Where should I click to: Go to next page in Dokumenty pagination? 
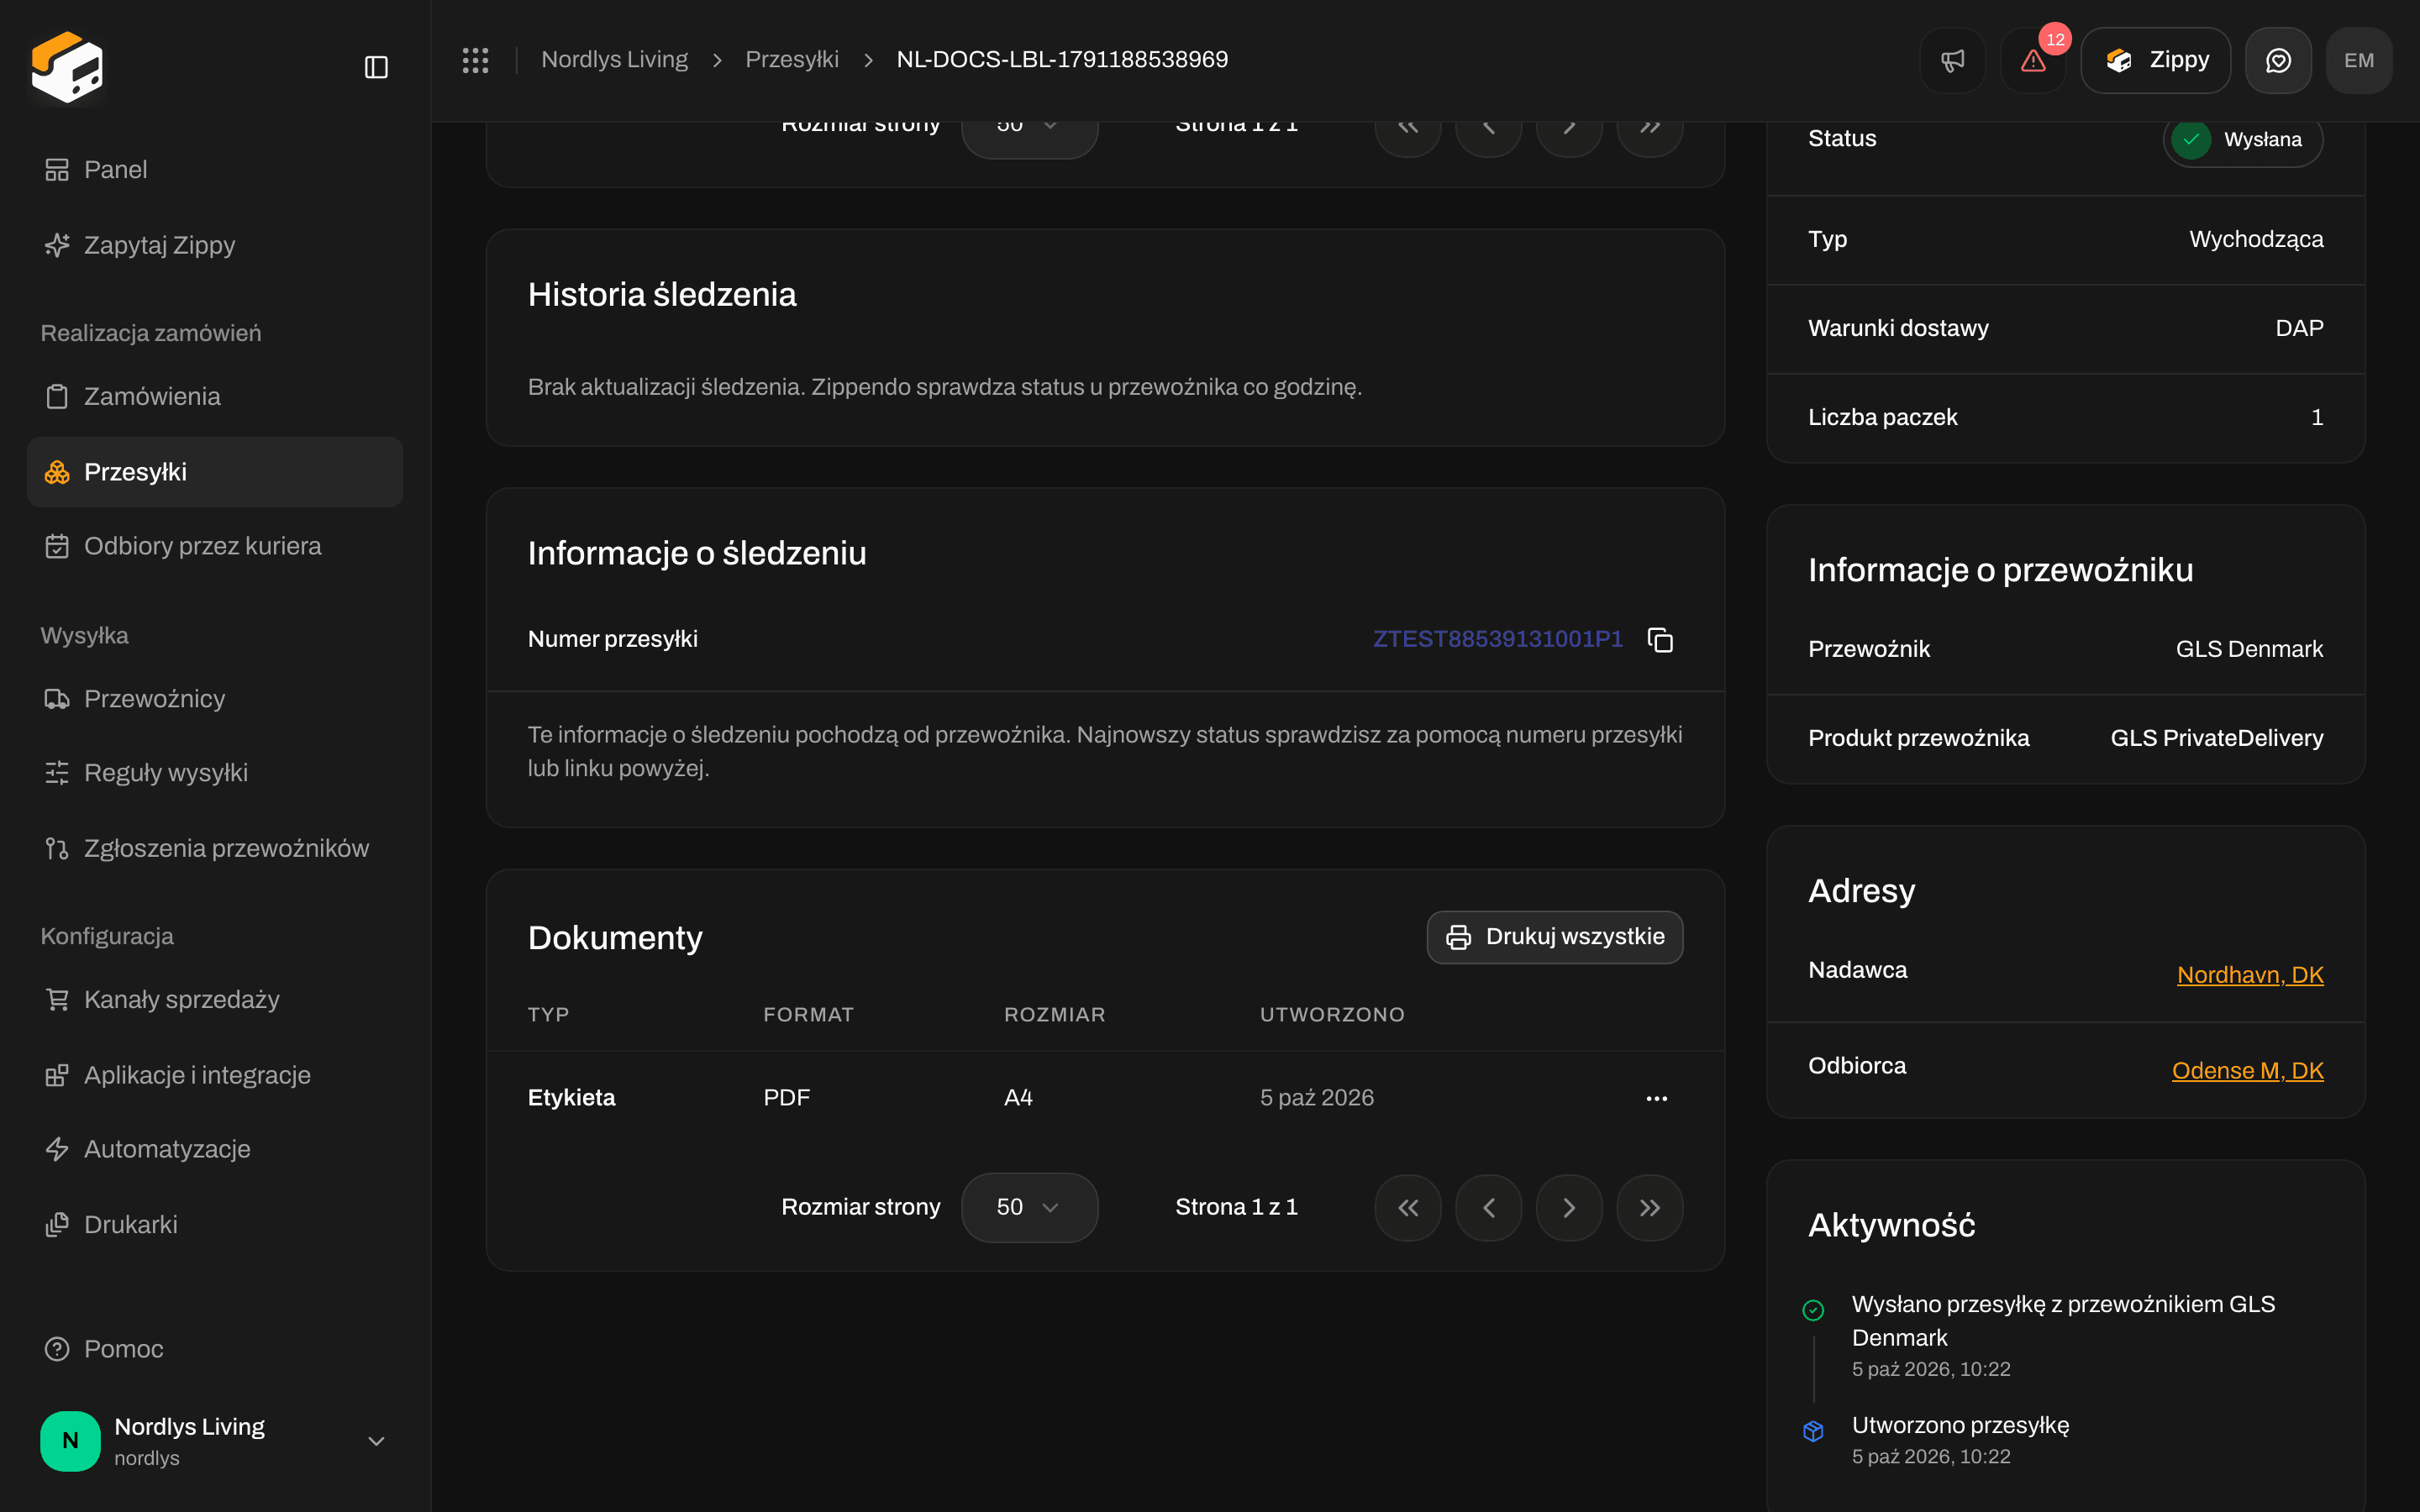pos(1569,1208)
